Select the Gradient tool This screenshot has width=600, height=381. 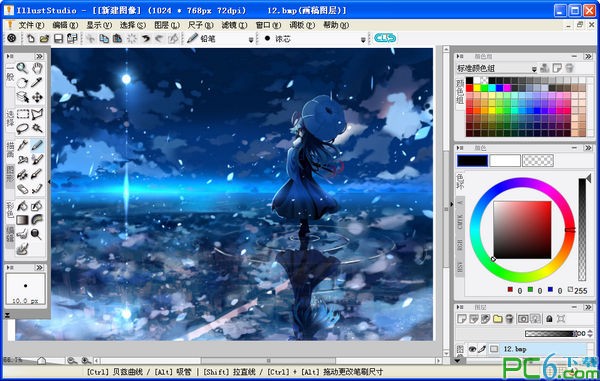(23, 220)
